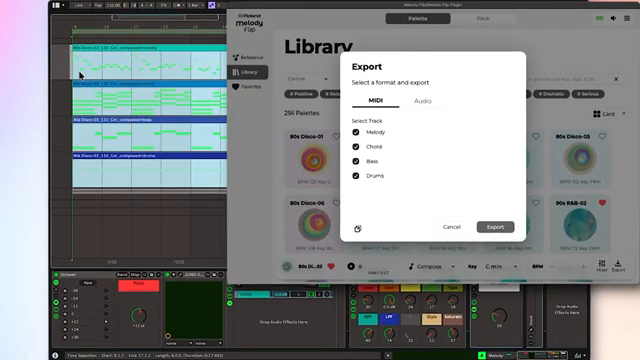
Task: Click the speaker volume icon in plugin header
Action: [613, 18]
